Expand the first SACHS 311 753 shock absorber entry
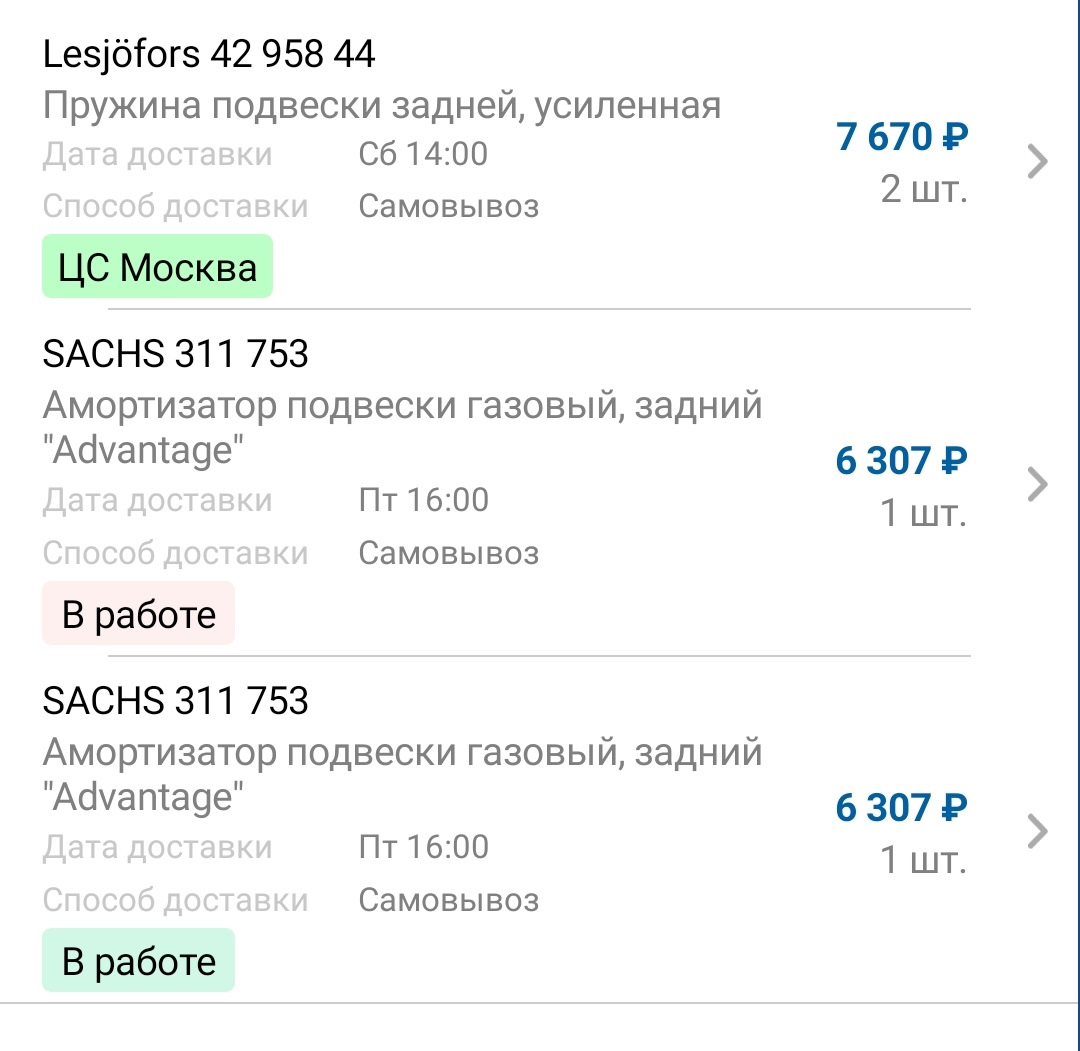The width and height of the screenshot is (1080, 1051). (1035, 483)
